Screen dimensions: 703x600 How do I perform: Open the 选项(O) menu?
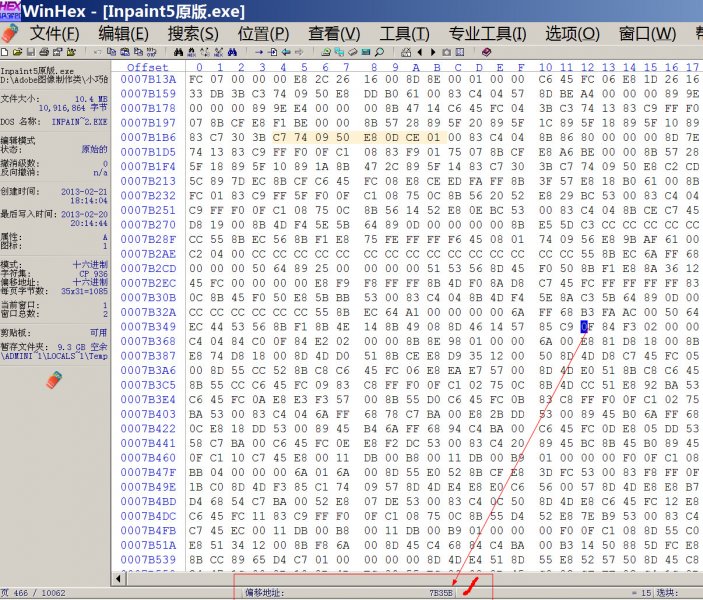coord(573,34)
